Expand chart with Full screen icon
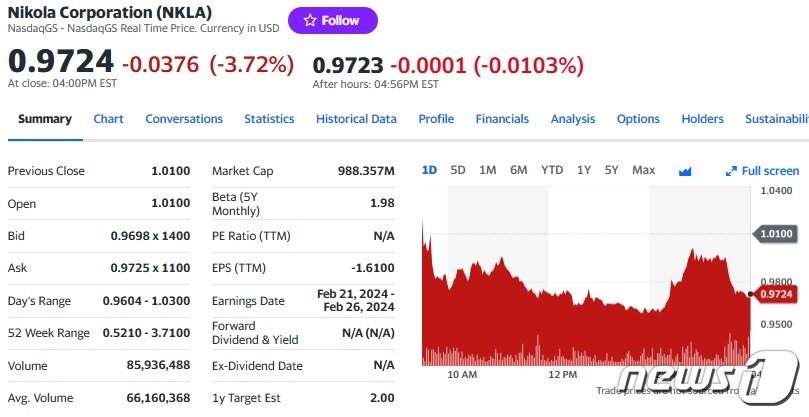 tap(762, 171)
